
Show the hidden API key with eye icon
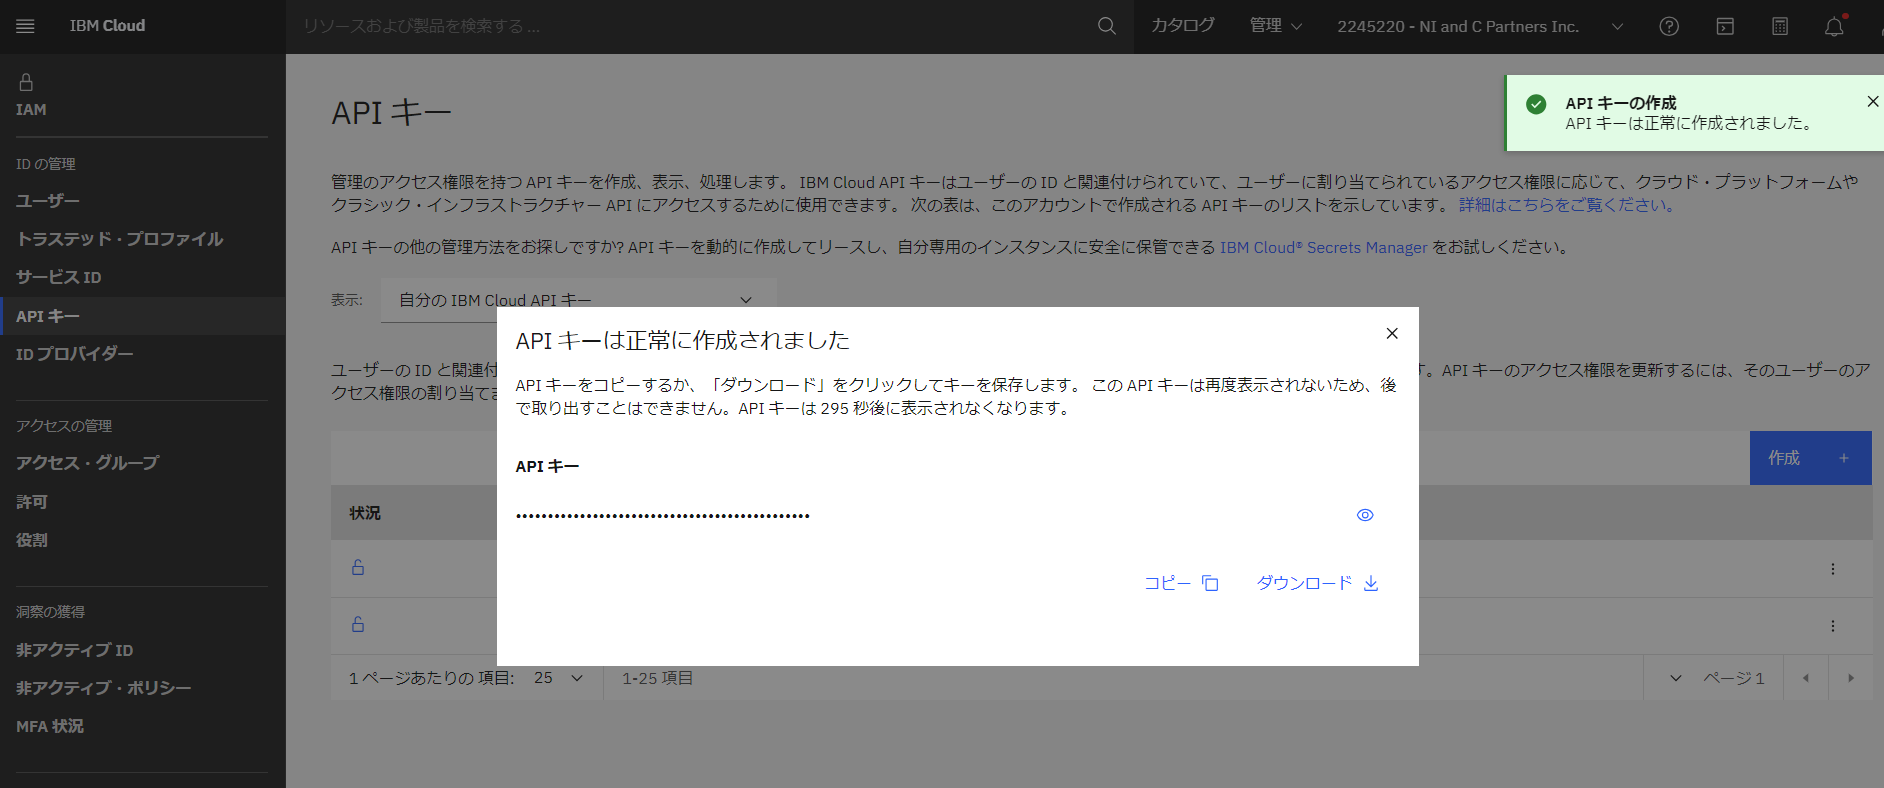(x=1365, y=515)
